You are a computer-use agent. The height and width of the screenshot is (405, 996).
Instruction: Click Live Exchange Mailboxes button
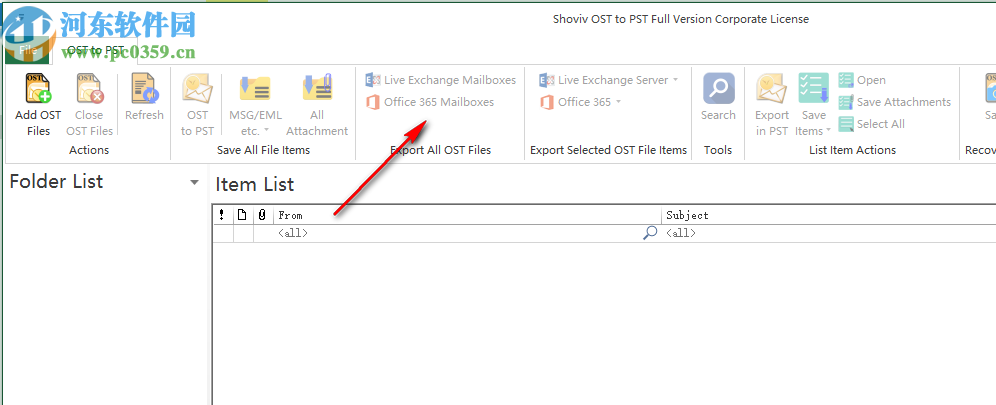tap(441, 80)
